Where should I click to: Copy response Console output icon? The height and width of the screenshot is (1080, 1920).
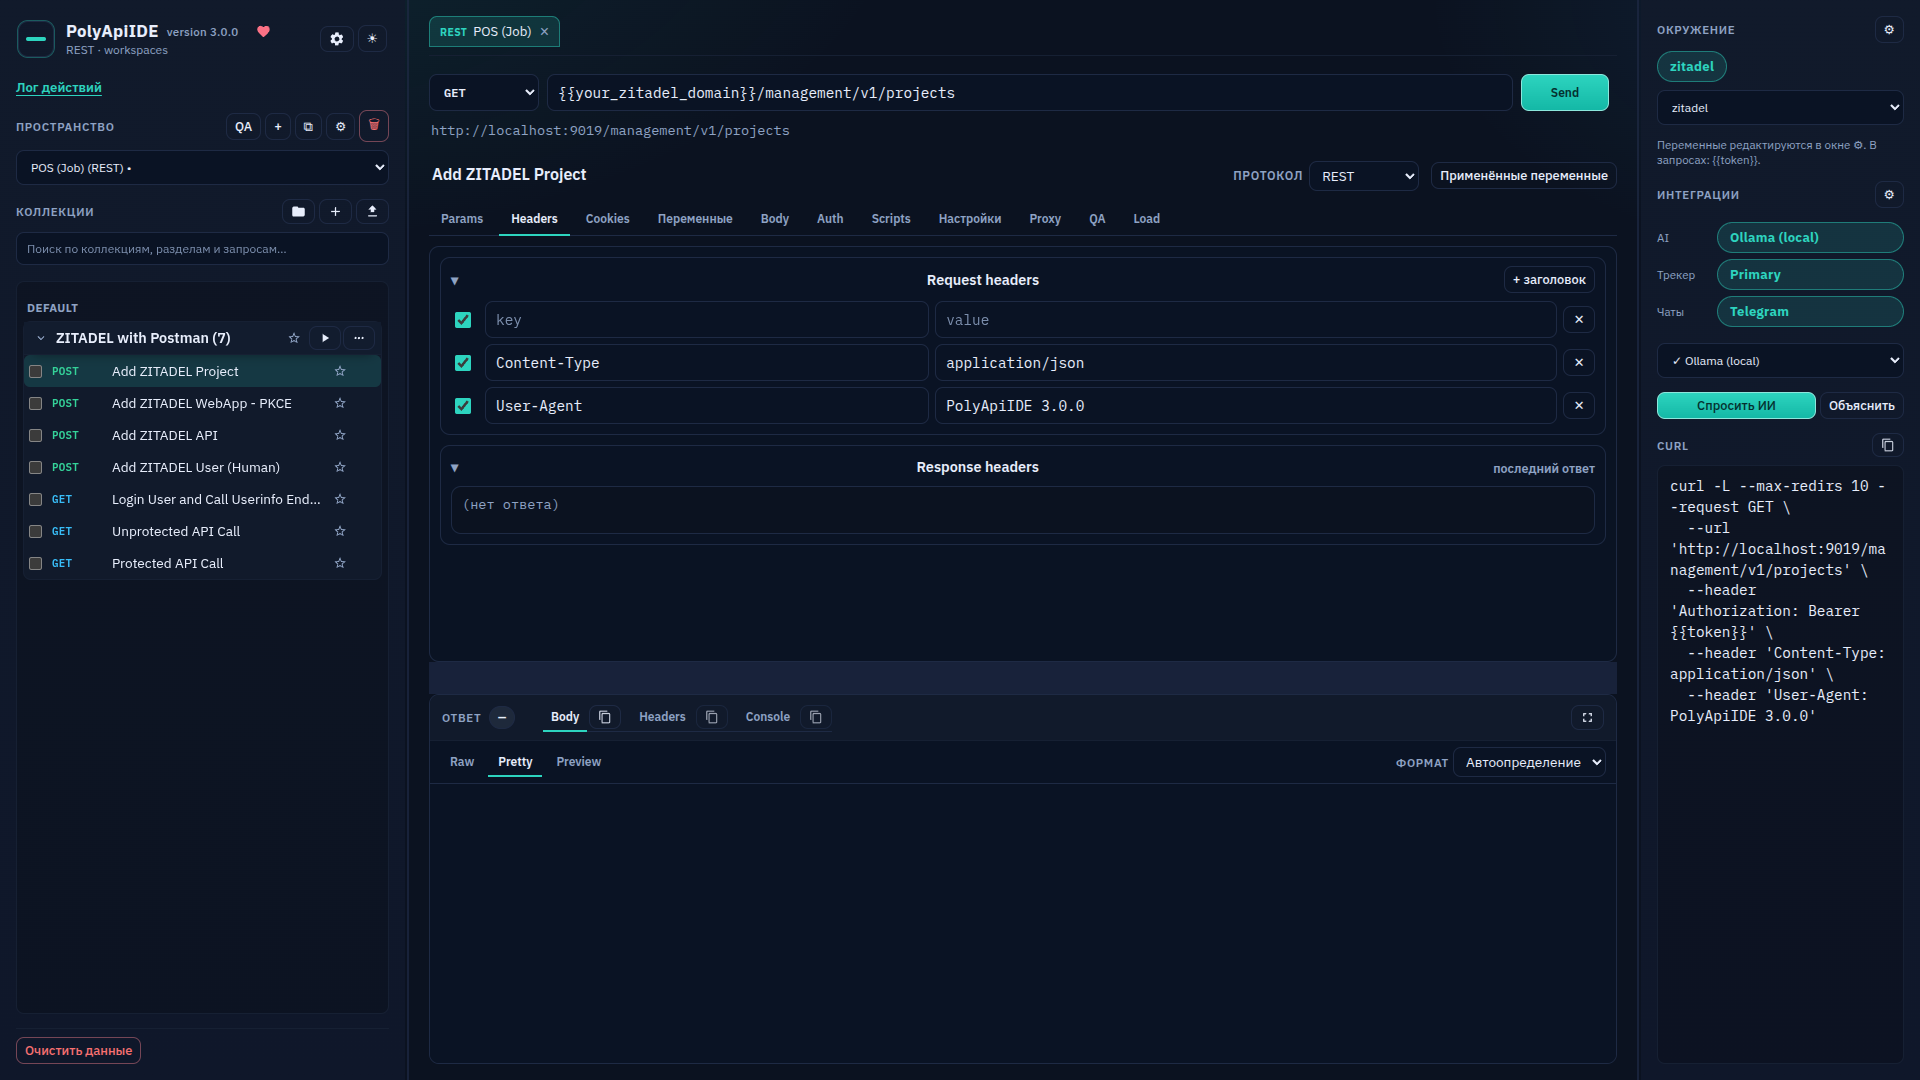816,717
